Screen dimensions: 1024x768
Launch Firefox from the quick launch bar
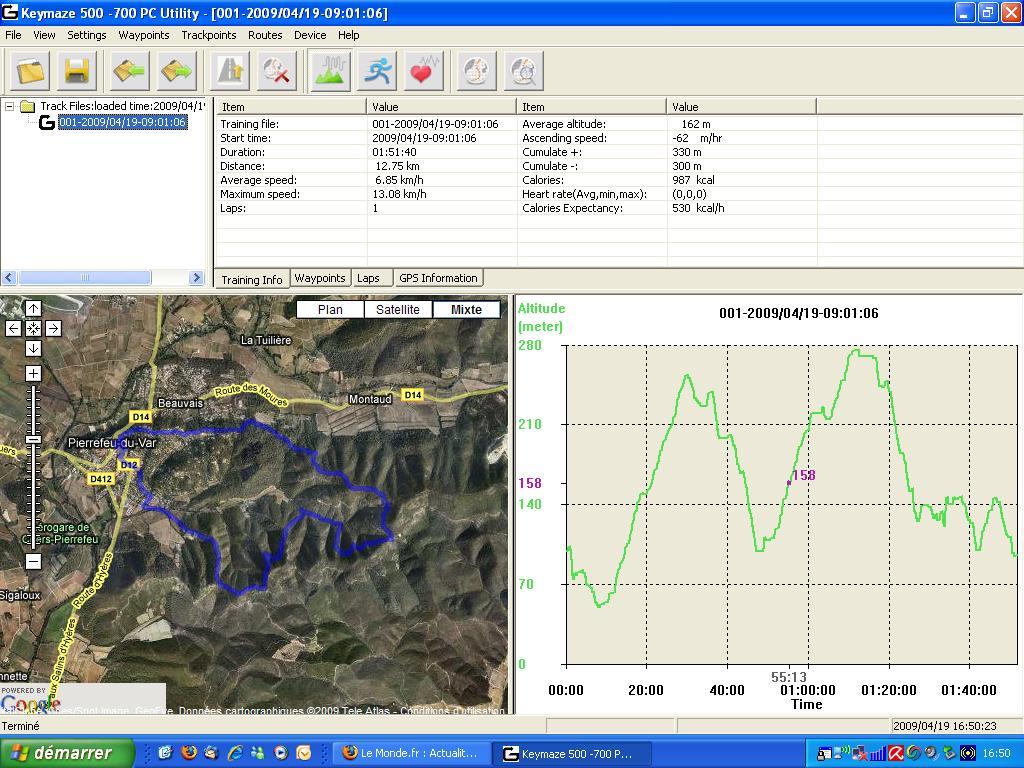pyautogui.click(x=189, y=753)
